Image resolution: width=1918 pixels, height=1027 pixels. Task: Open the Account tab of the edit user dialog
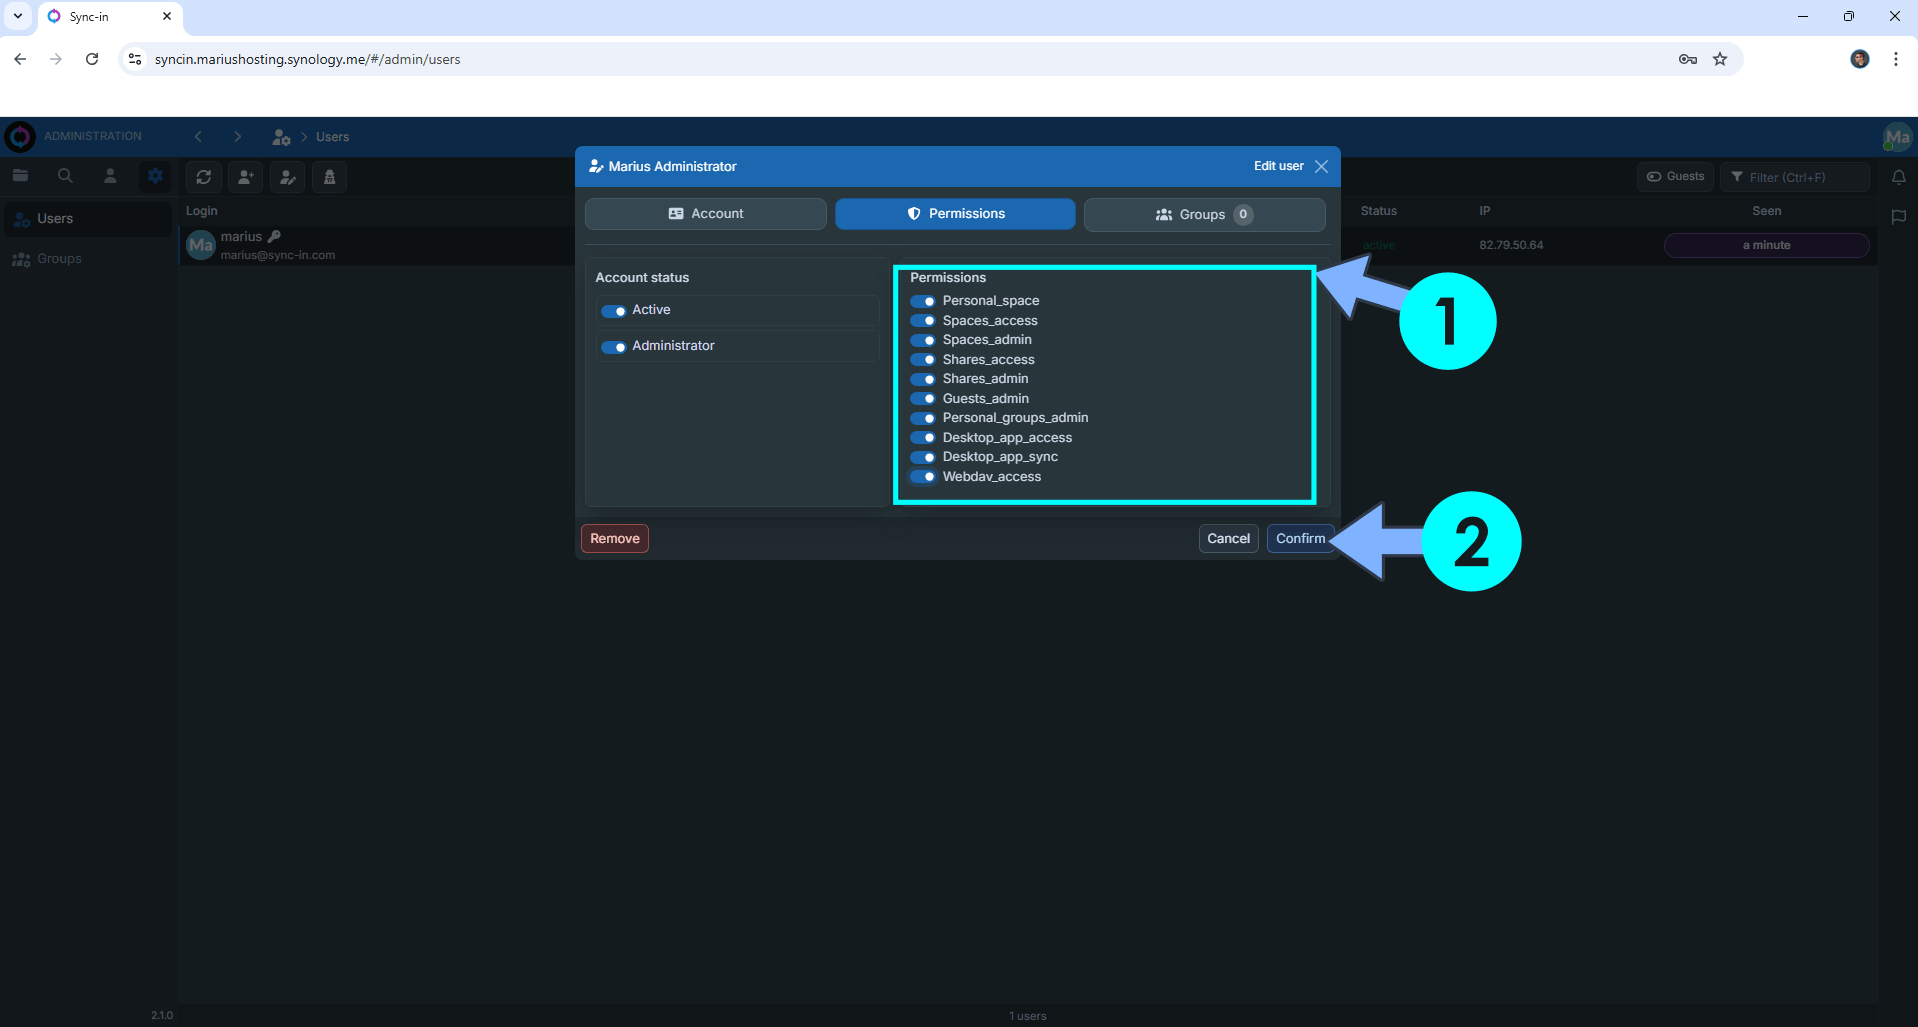[705, 213]
